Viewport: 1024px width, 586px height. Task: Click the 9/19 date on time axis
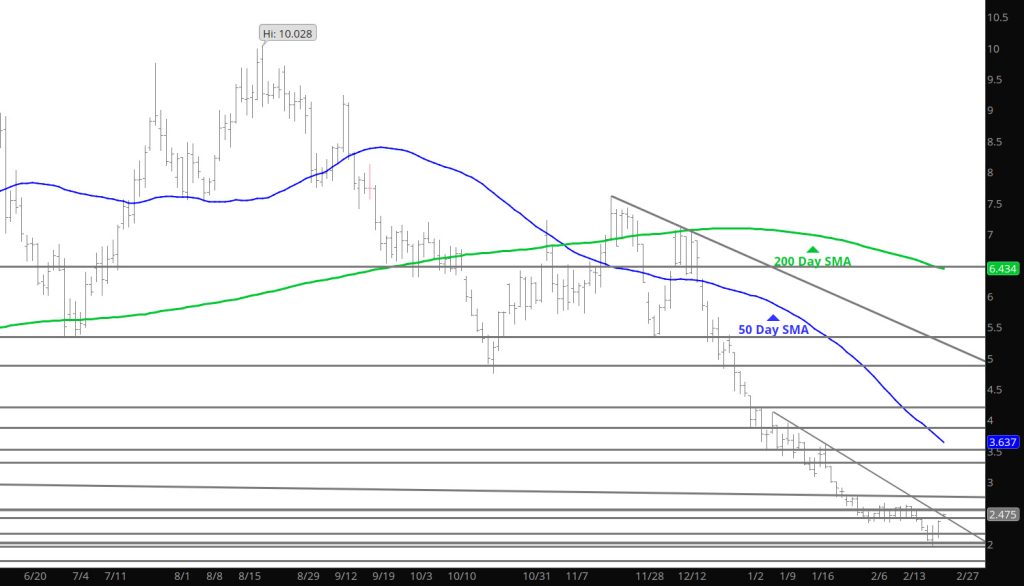point(385,576)
